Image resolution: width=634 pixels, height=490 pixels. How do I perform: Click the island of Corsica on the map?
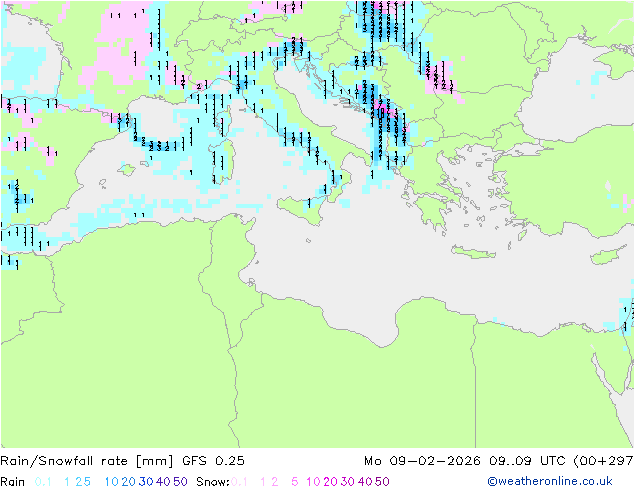tap(223, 120)
